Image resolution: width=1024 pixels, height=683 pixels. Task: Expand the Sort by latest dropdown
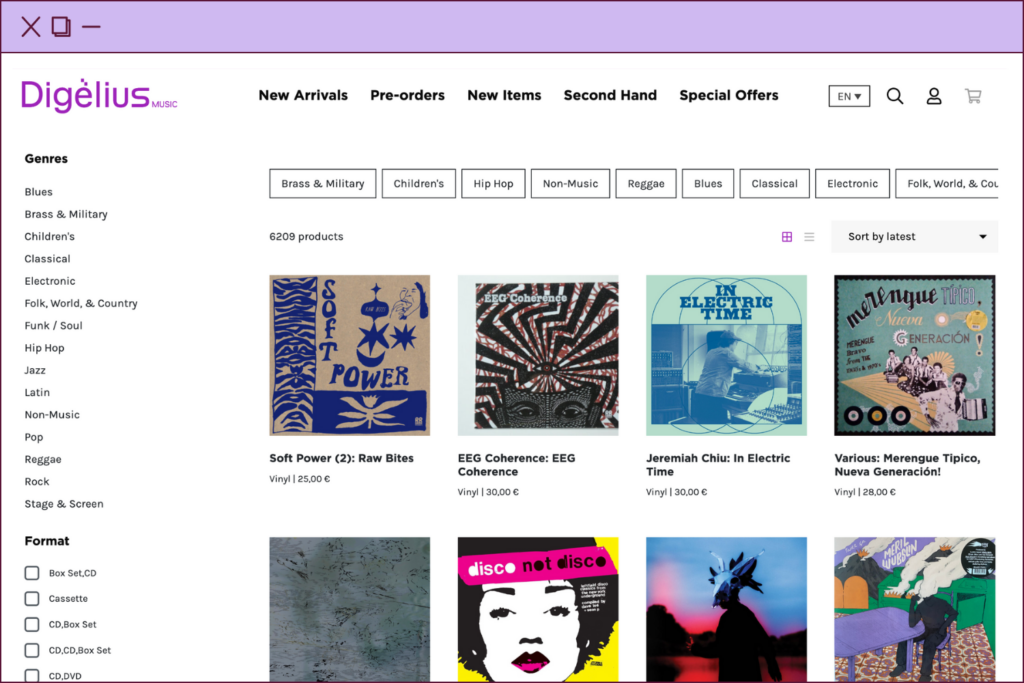tap(914, 237)
